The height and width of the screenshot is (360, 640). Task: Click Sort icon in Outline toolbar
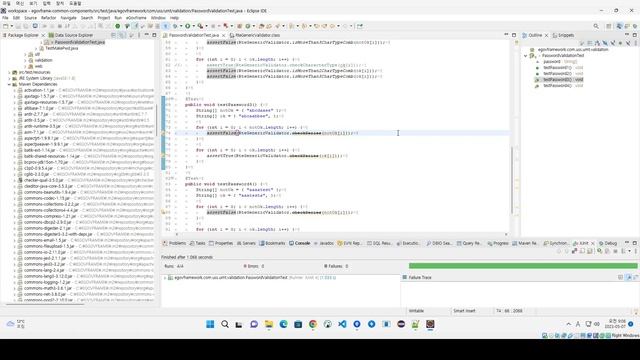[598, 43]
